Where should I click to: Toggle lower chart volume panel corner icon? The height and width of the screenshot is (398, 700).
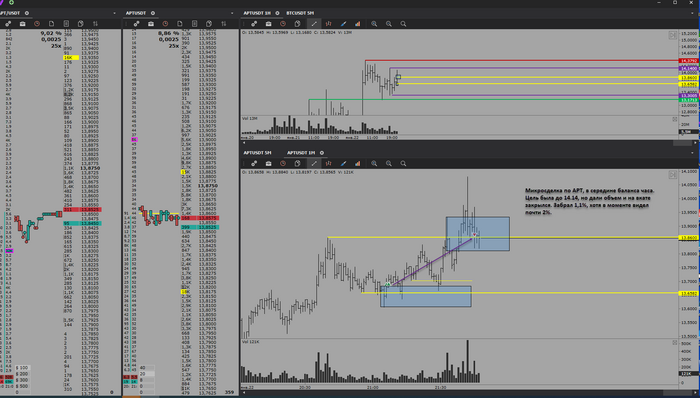point(675,342)
